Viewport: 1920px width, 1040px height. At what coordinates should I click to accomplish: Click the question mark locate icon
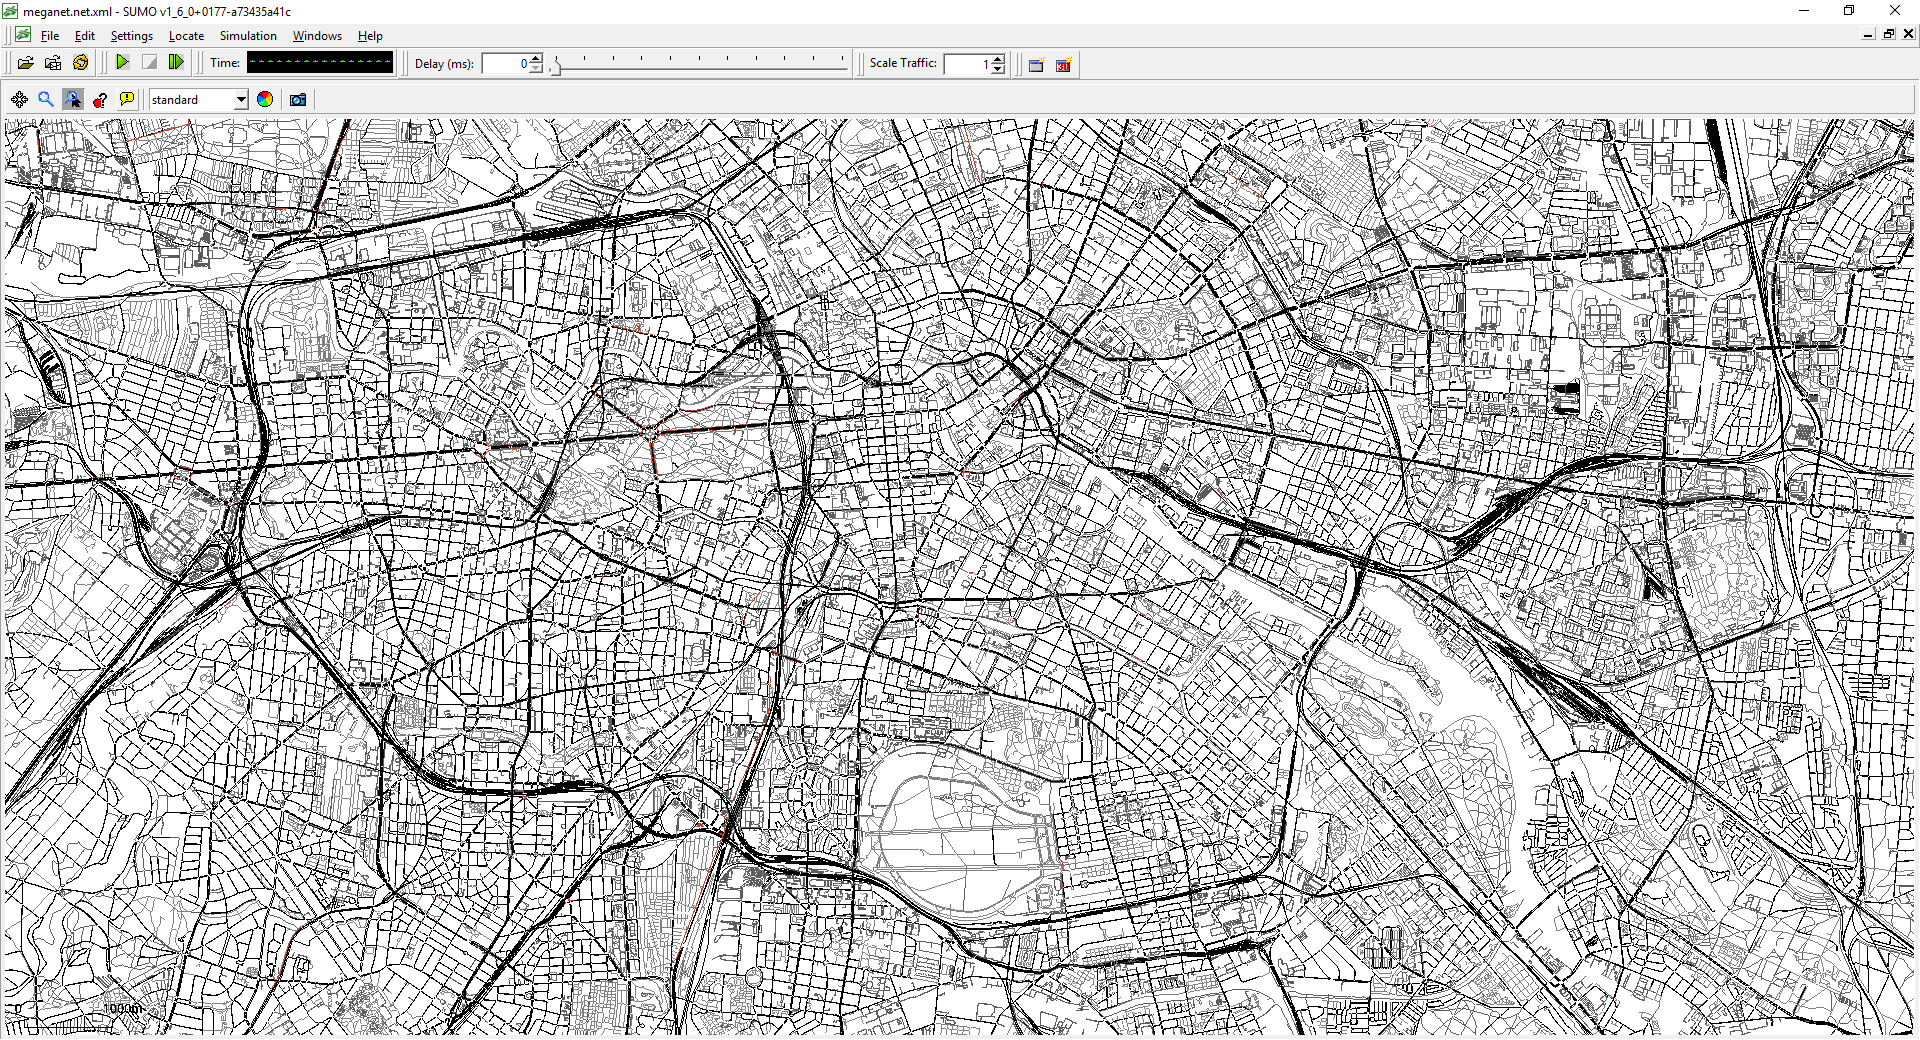(99, 99)
